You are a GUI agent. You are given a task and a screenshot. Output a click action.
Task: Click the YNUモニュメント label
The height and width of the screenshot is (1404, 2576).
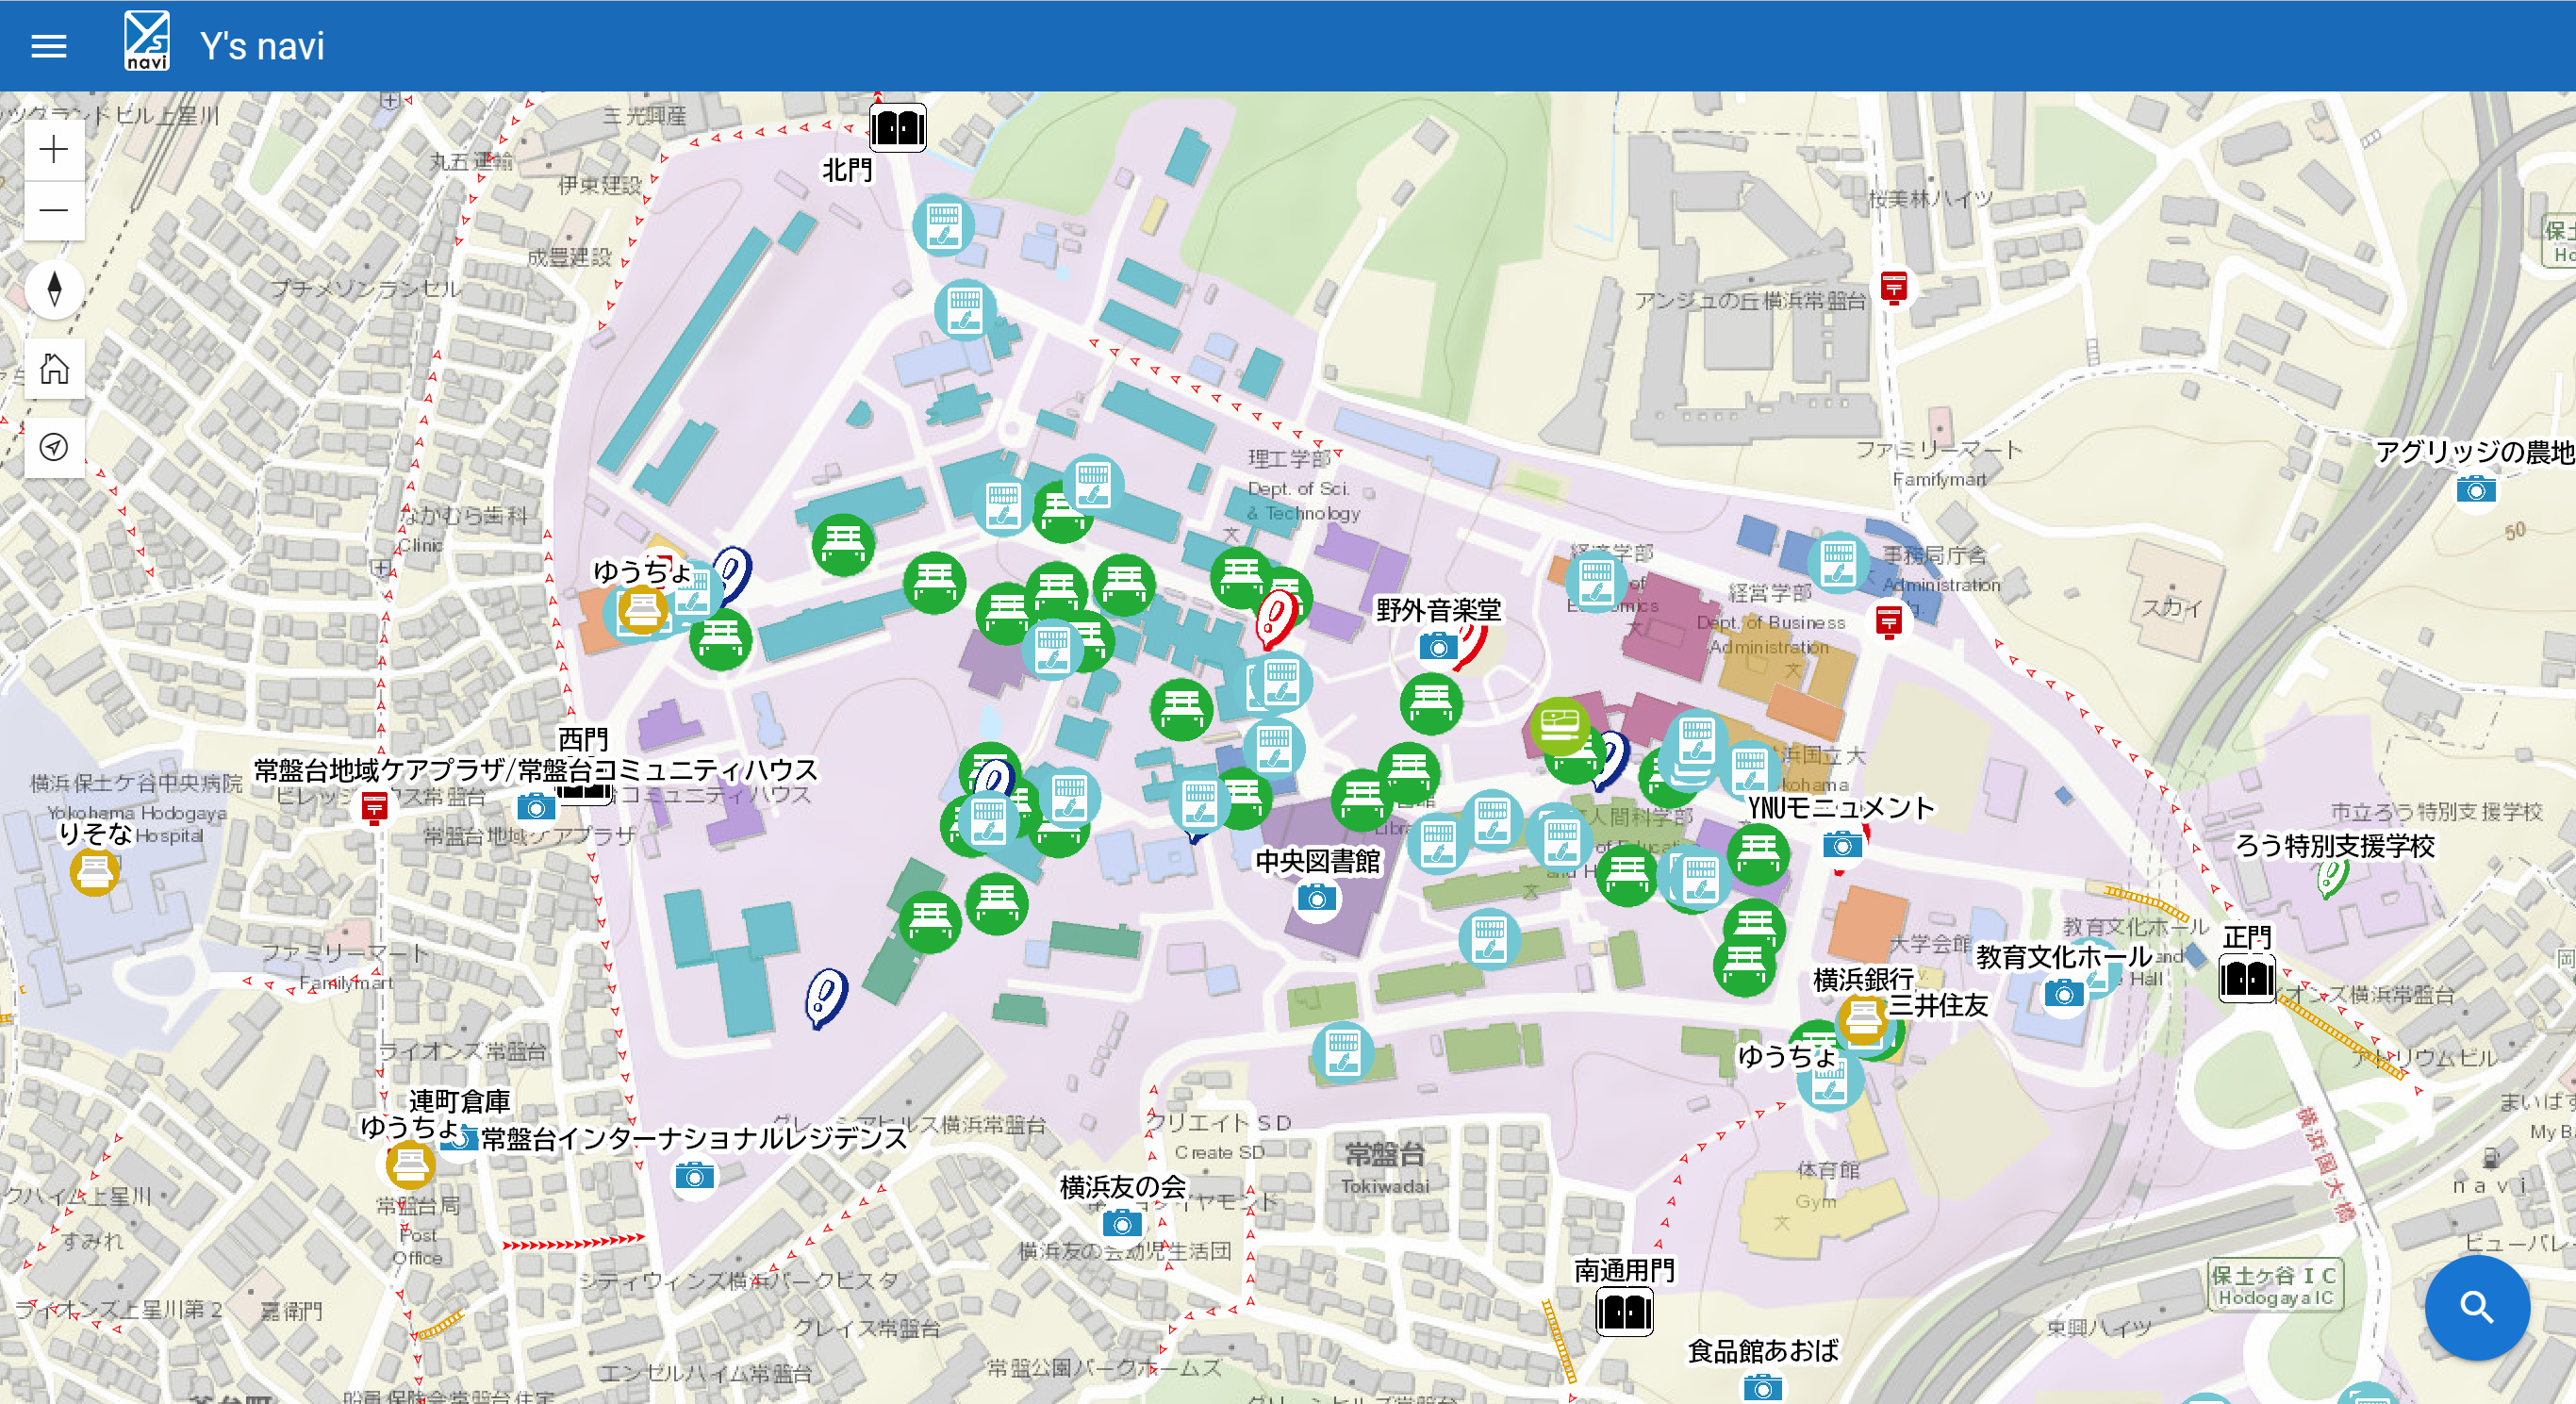click(x=1840, y=808)
